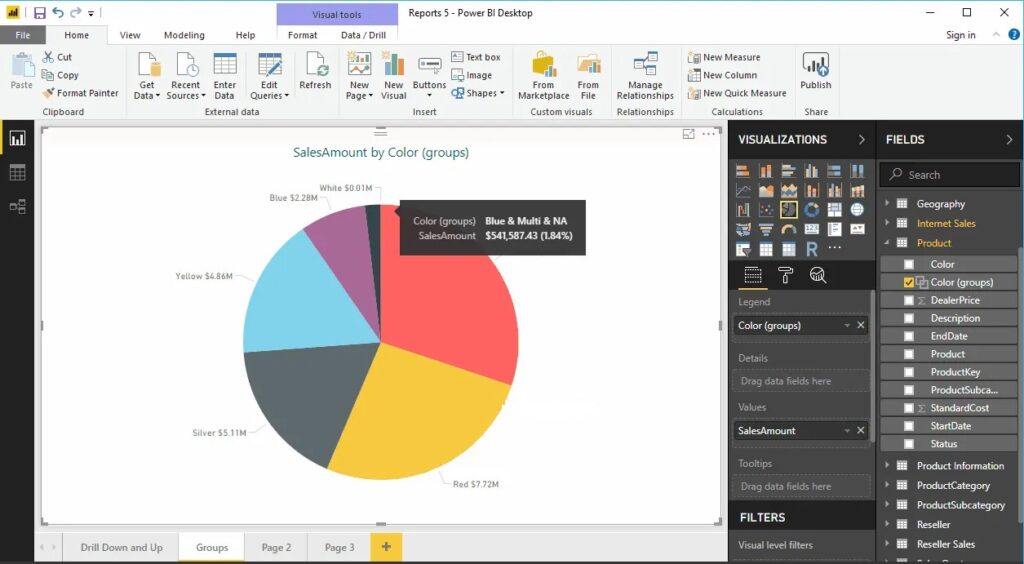Open the File menu tab
Image resolution: width=1024 pixels, height=564 pixels.
point(23,35)
